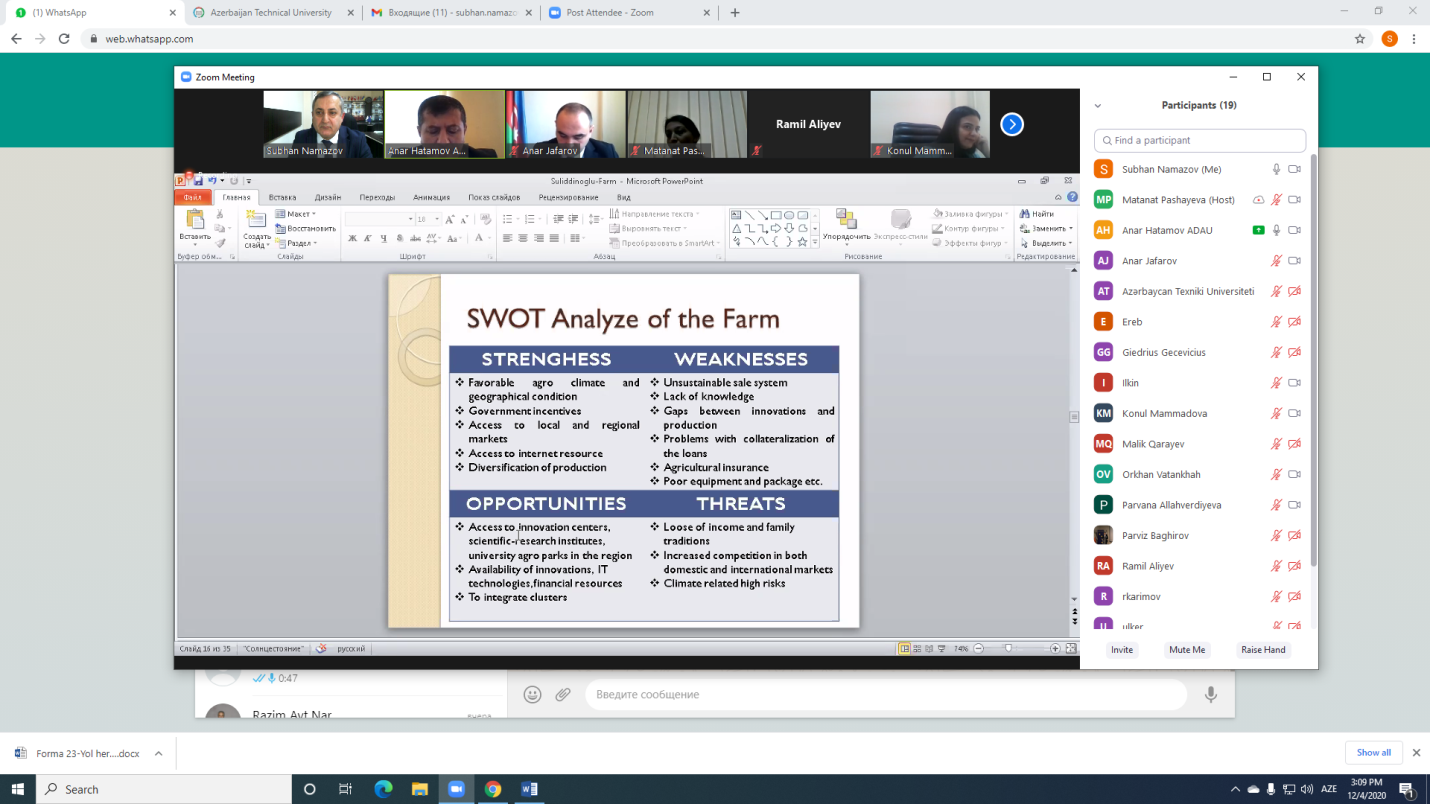This screenshot has width=1430, height=804.
Task: Click the Найти find tool in PowerPoint
Action: (x=1036, y=214)
